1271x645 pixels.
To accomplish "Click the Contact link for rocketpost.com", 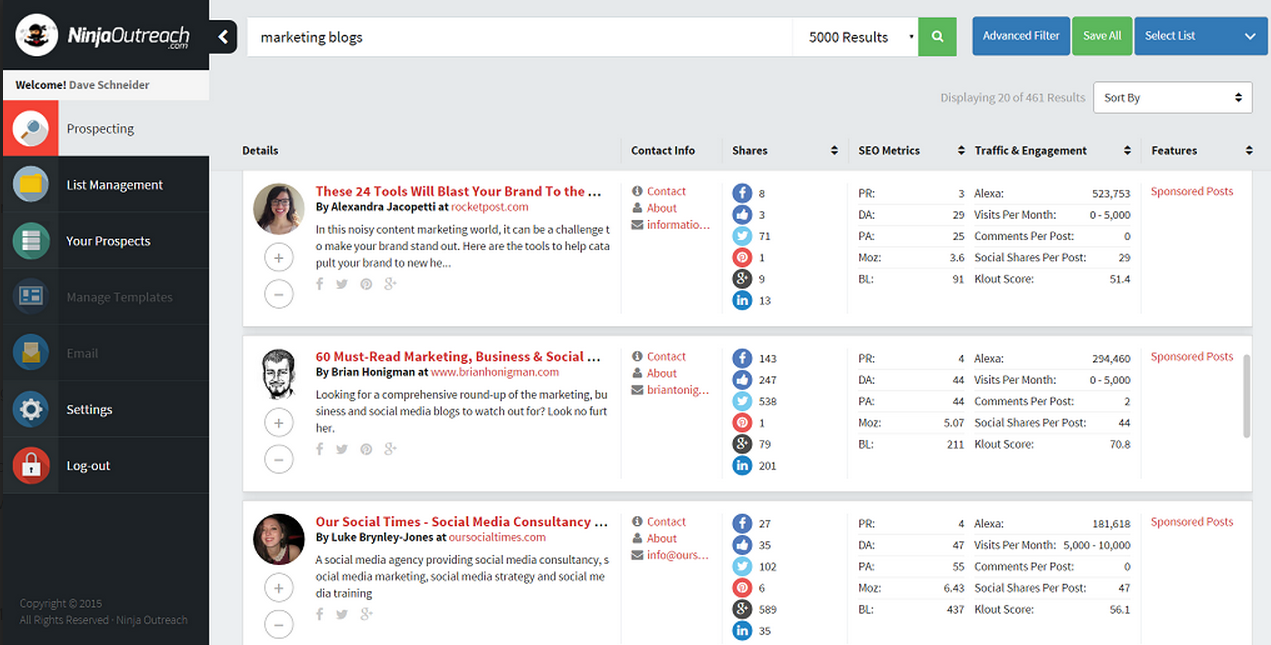I will tap(666, 191).
